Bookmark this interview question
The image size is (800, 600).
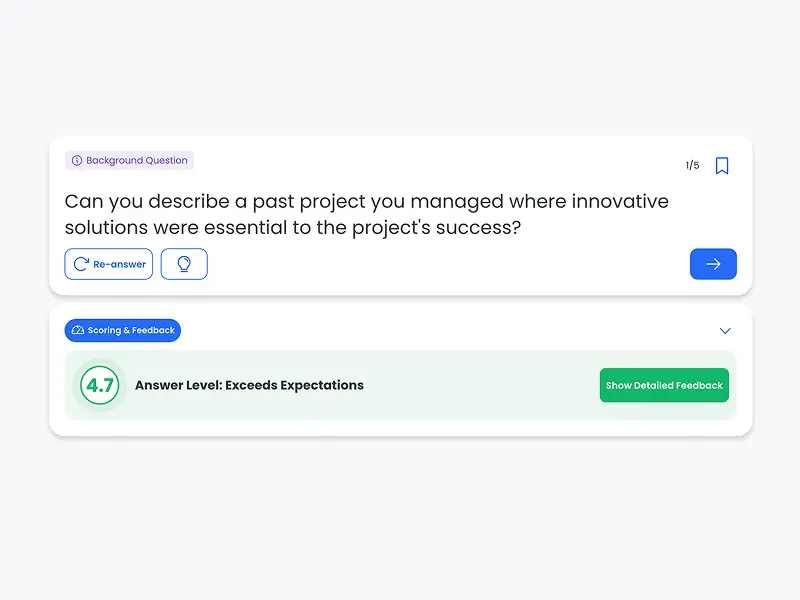click(722, 166)
